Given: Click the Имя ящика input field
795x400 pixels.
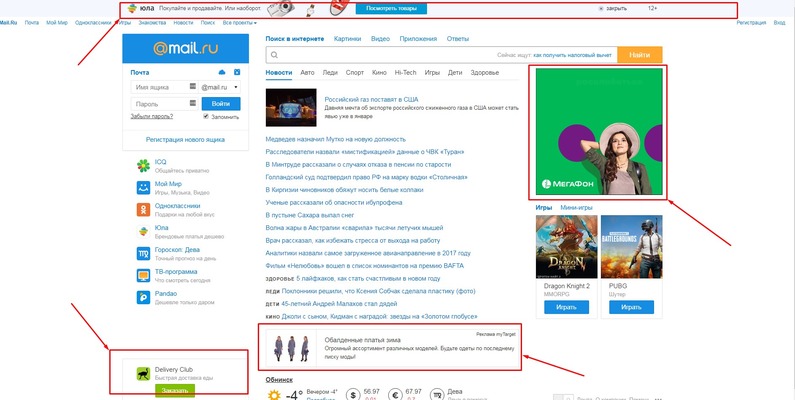Looking at the screenshot, I should tap(163, 88).
